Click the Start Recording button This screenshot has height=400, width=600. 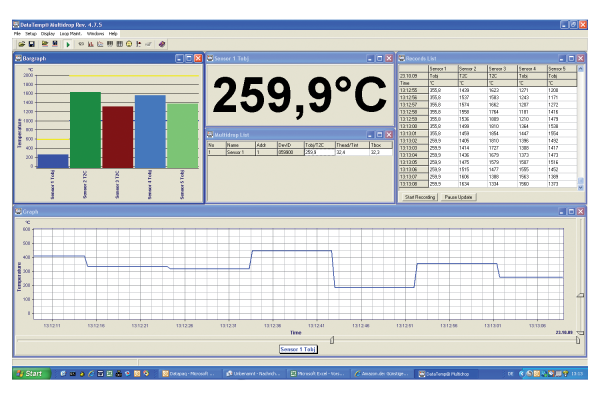click(420, 197)
